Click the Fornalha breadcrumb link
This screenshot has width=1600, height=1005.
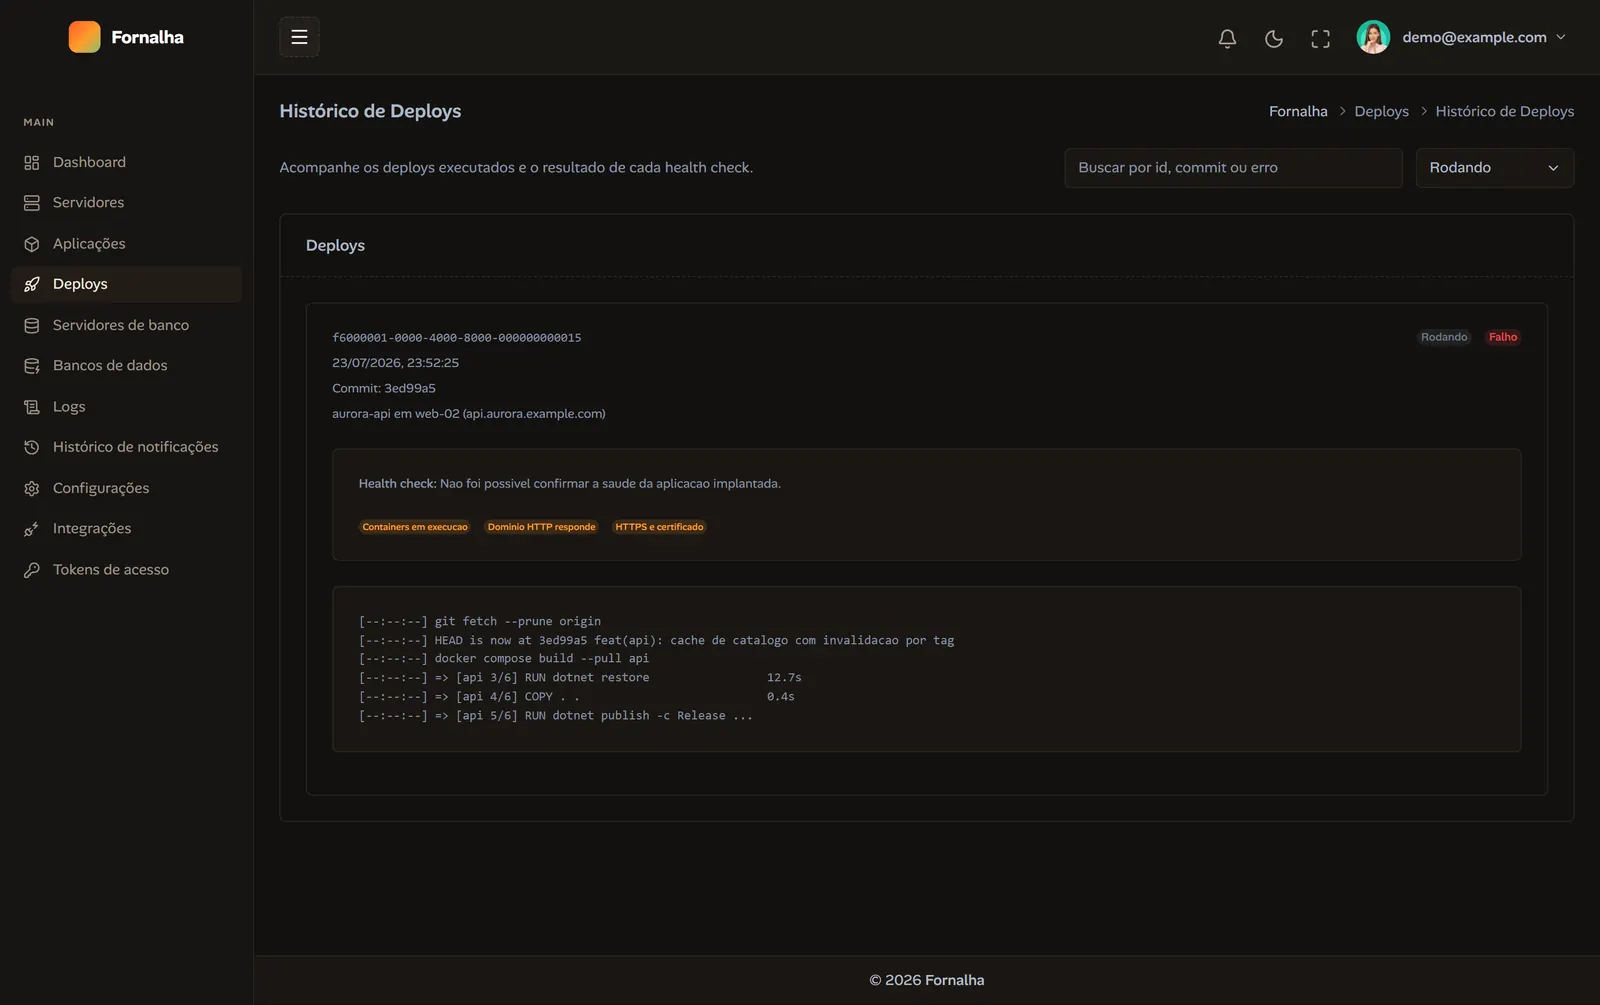(x=1298, y=111)
